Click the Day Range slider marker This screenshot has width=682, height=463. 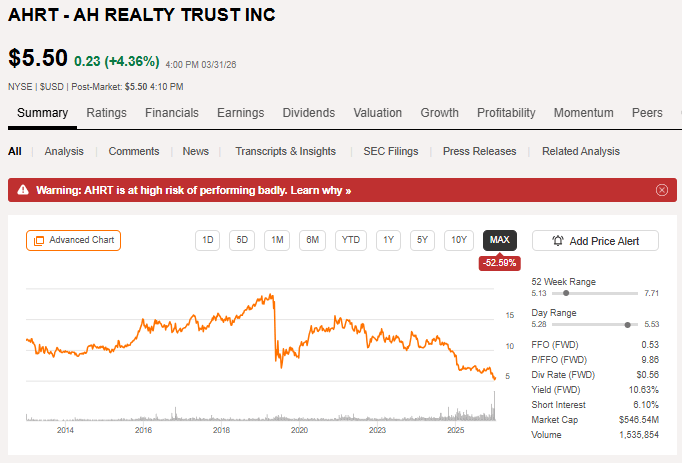pos(628,325)
